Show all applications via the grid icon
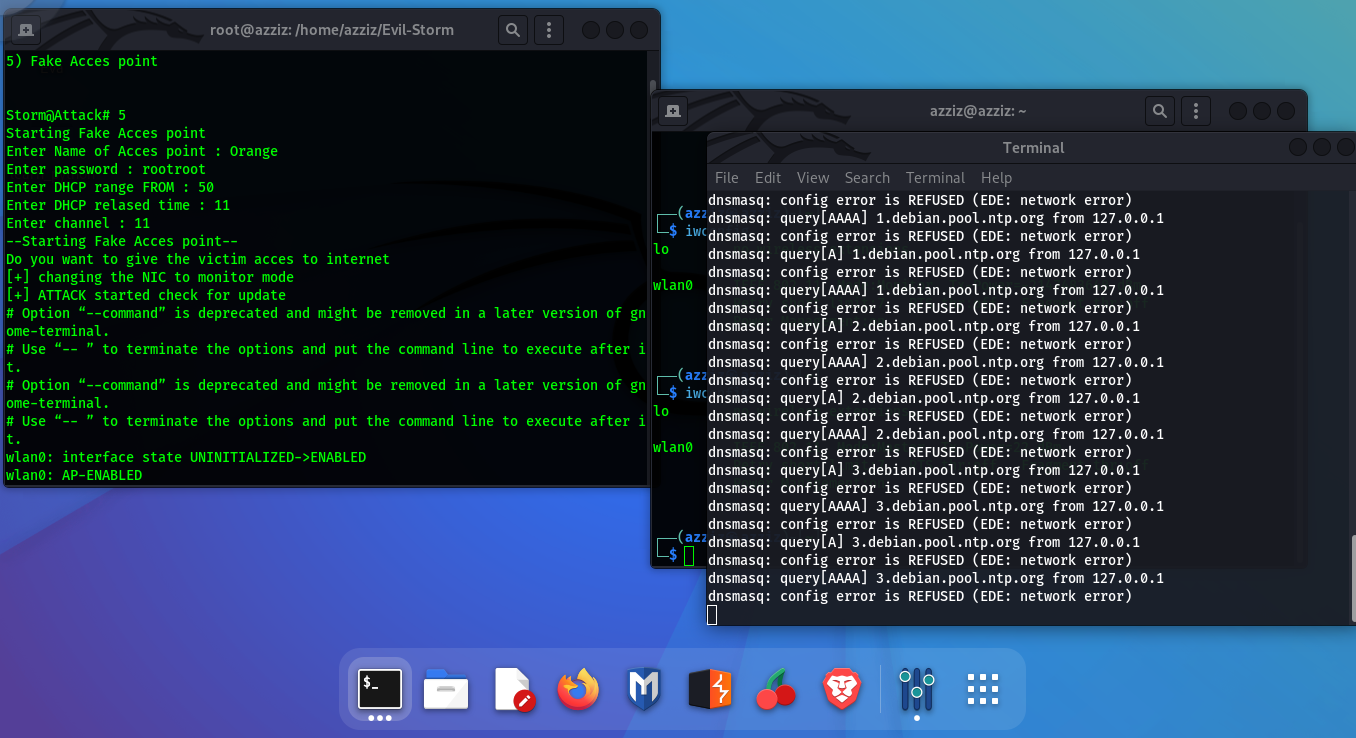The width and height of the screenshot is (1356, 738). [982, 689]
